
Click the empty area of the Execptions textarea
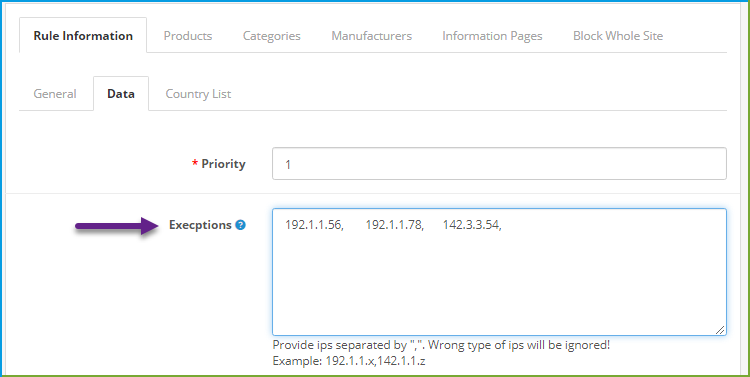coord(499,287)
